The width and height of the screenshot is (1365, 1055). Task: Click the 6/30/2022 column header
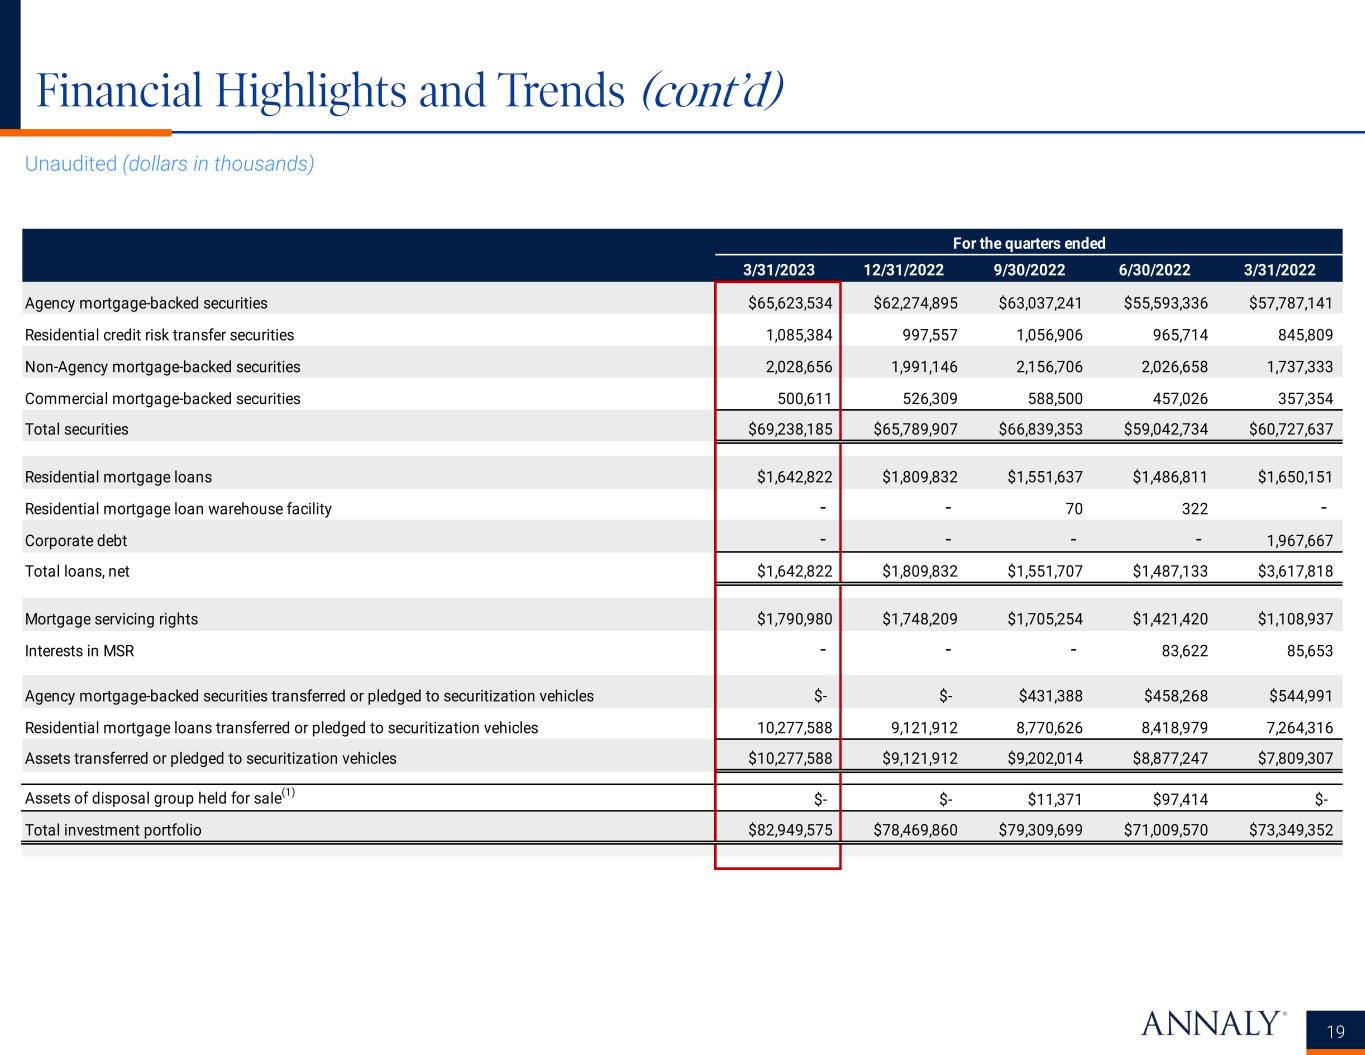coord(1154,269)
